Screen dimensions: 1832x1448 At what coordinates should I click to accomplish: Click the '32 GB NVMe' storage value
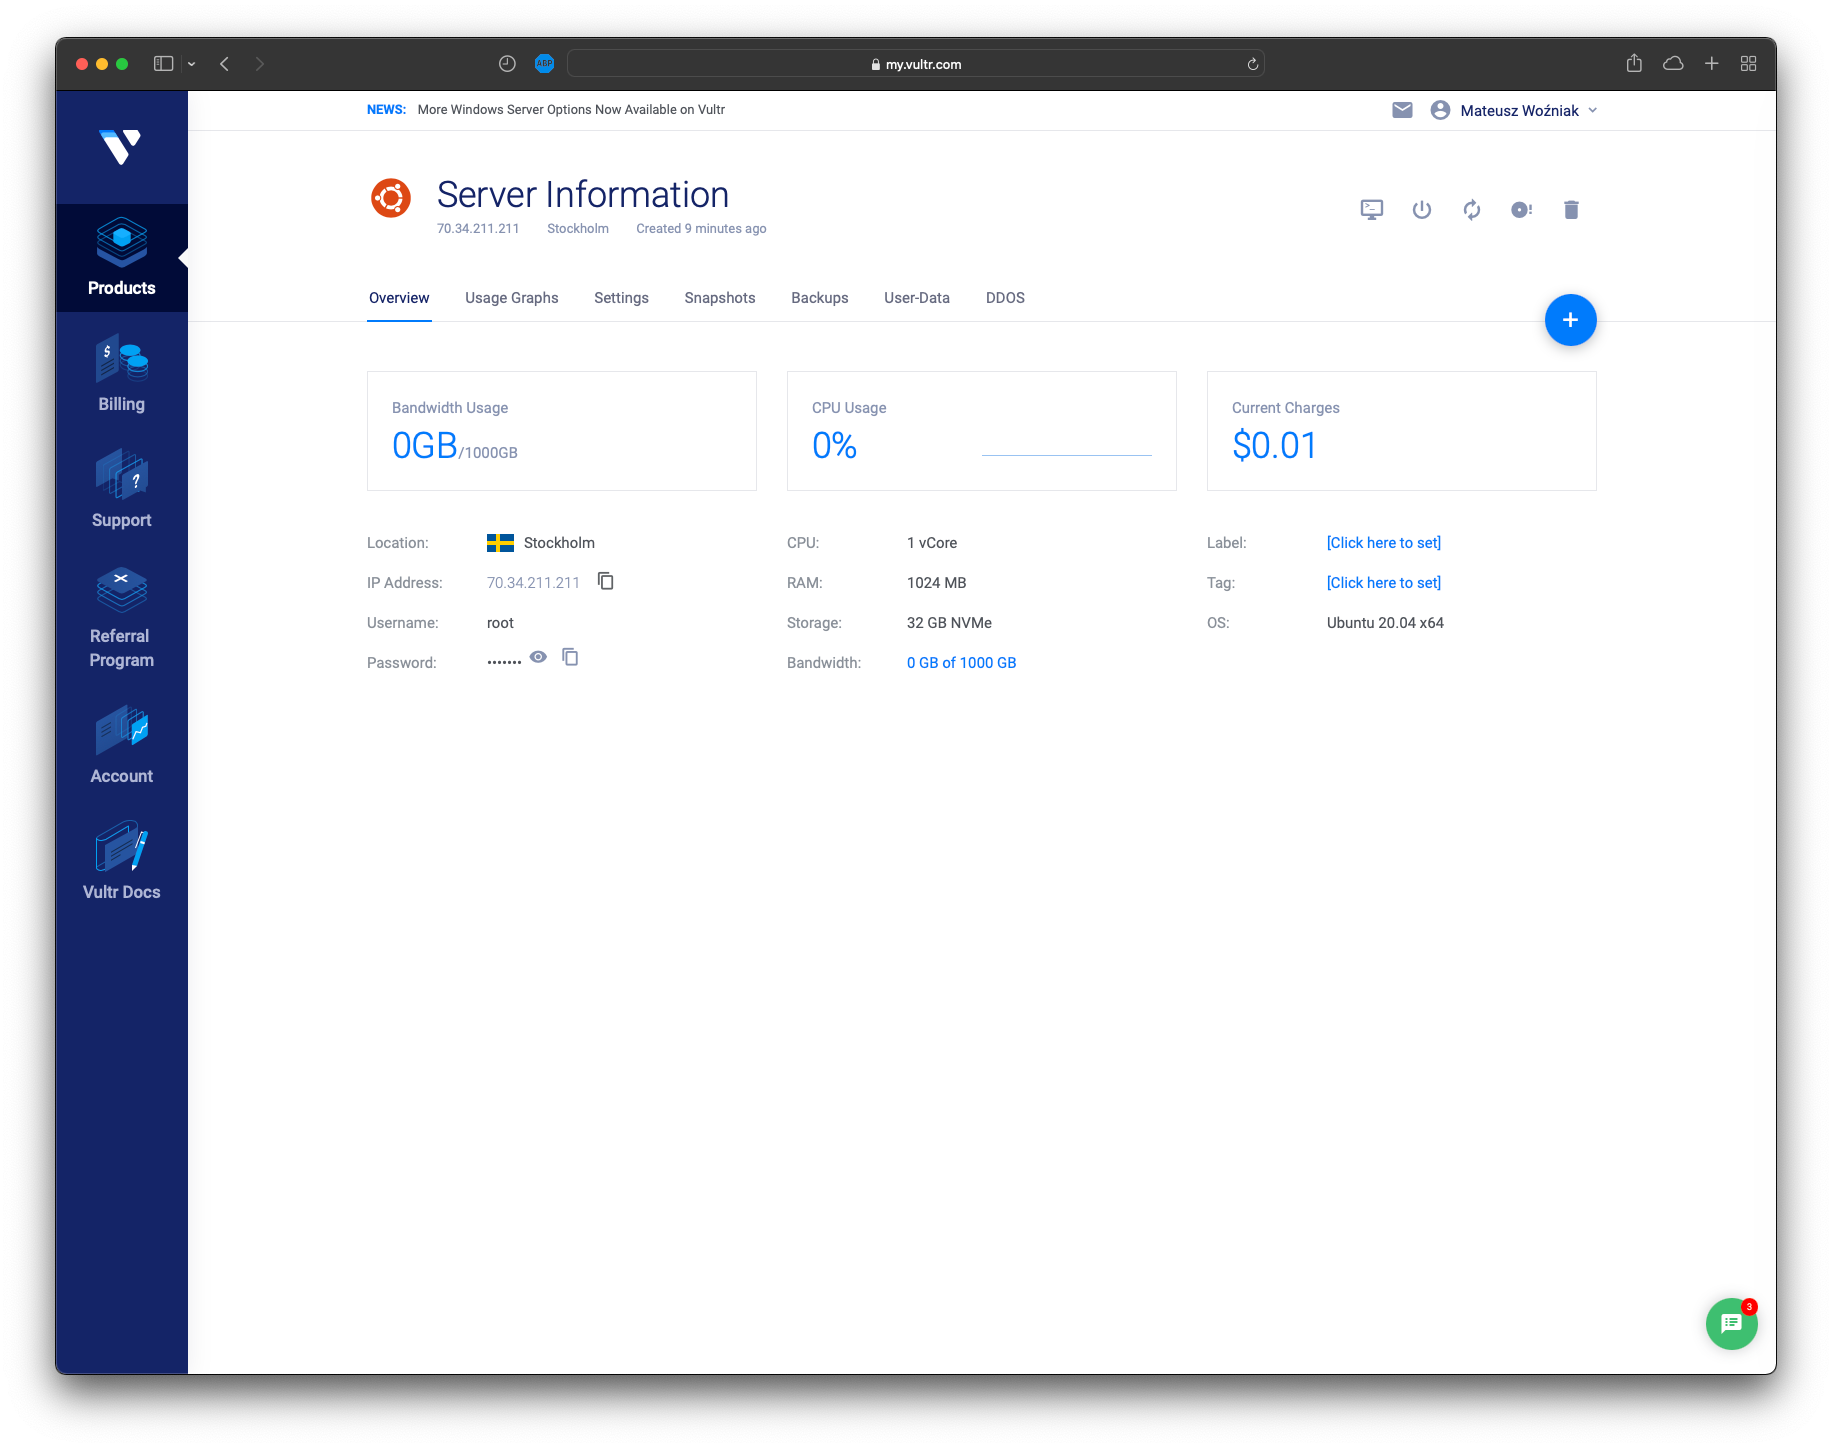949,623
